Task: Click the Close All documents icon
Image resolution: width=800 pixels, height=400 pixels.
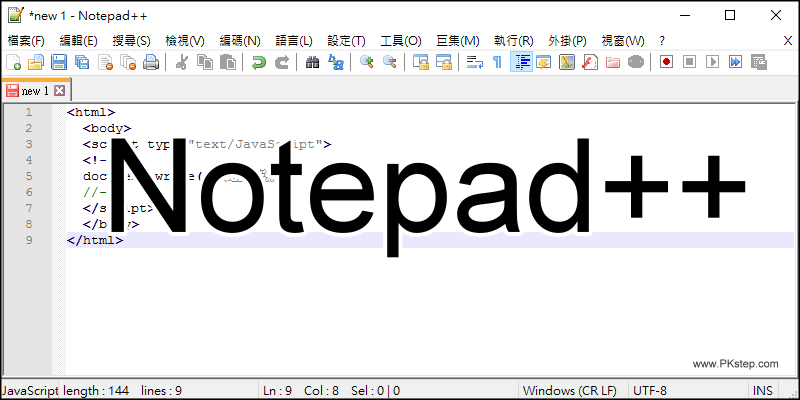Action: (x=128, y=62)
